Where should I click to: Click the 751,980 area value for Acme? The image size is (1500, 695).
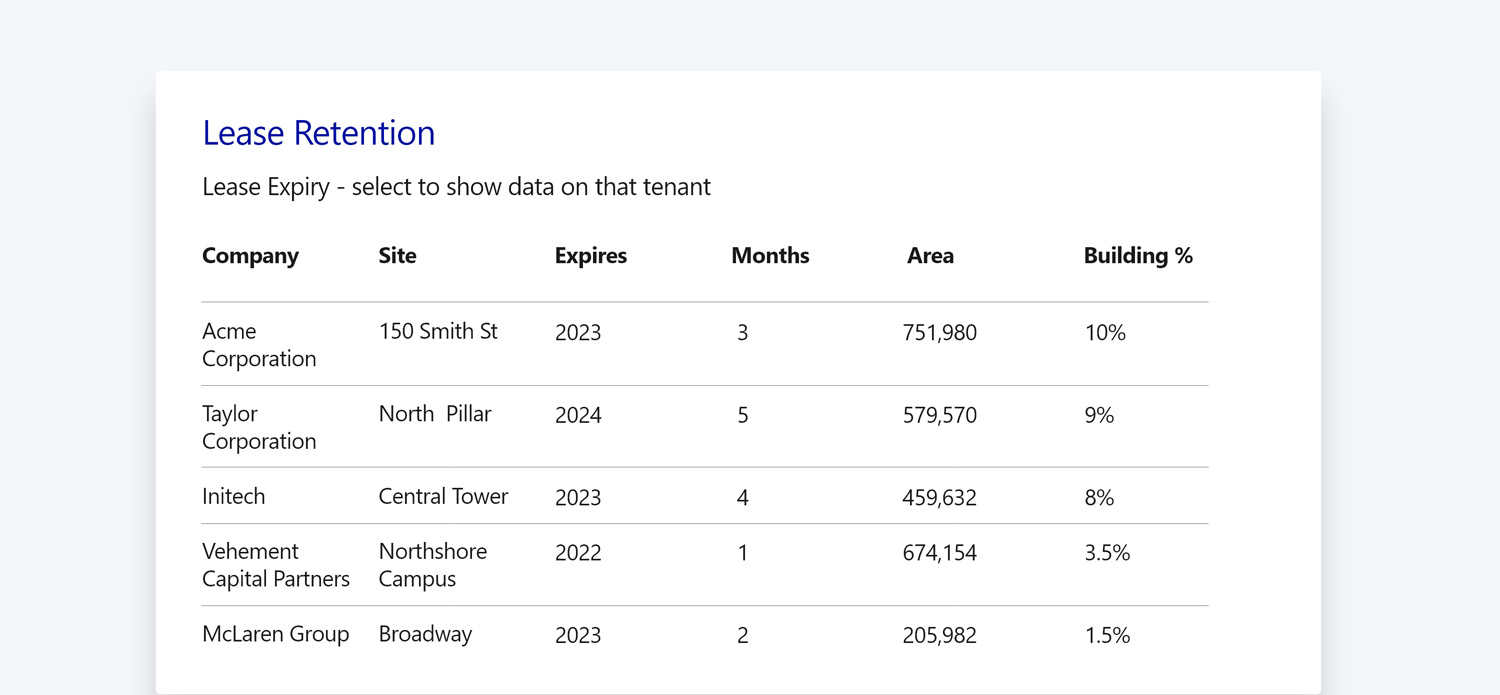click(x=940, y=332)
